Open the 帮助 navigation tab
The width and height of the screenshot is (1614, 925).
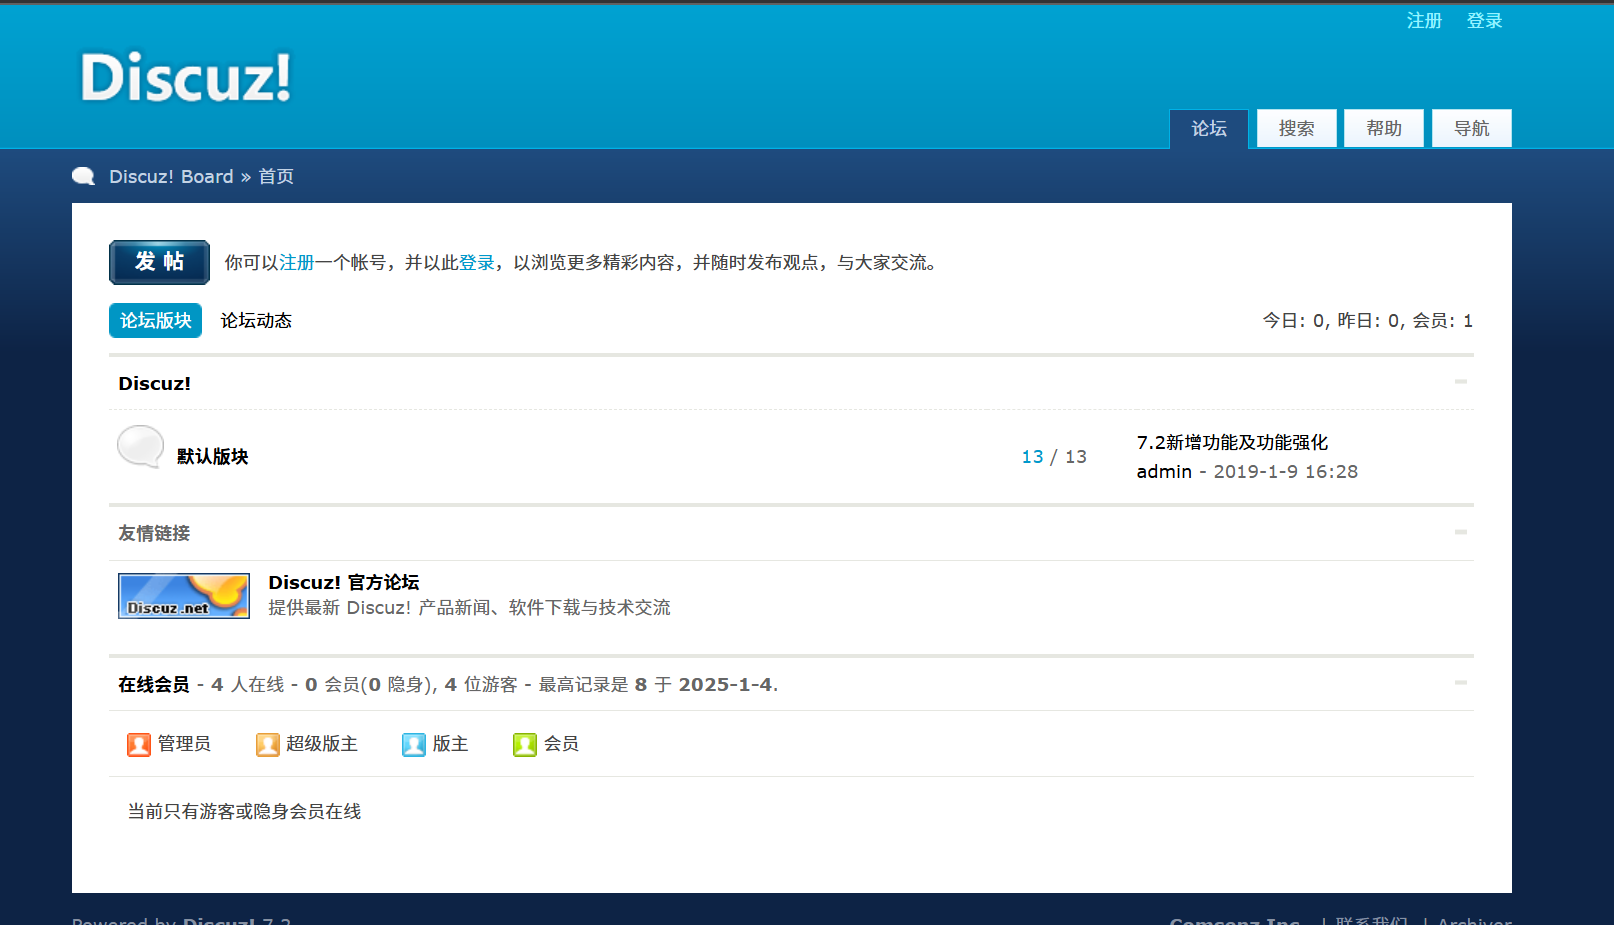(x=1384, y=129)
